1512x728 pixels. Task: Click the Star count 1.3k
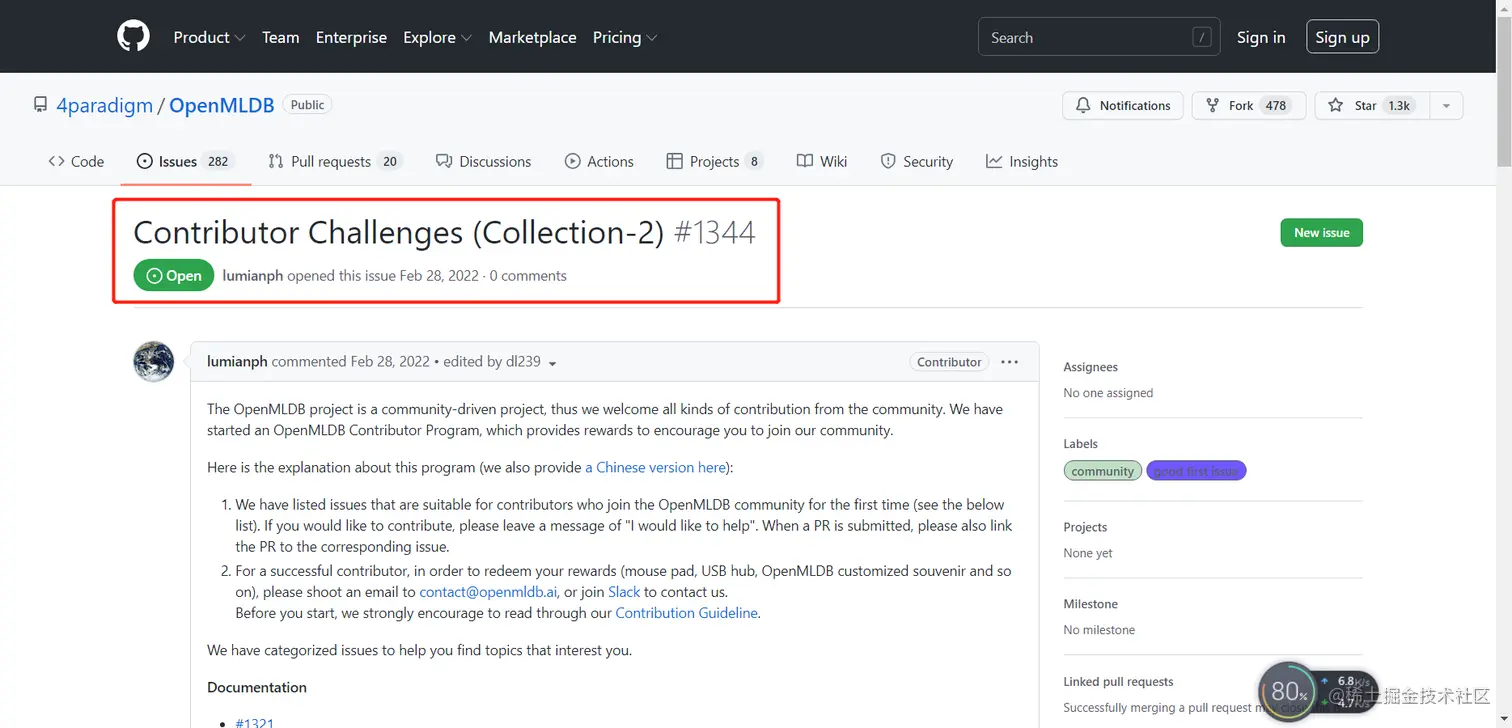point(1399,105)
